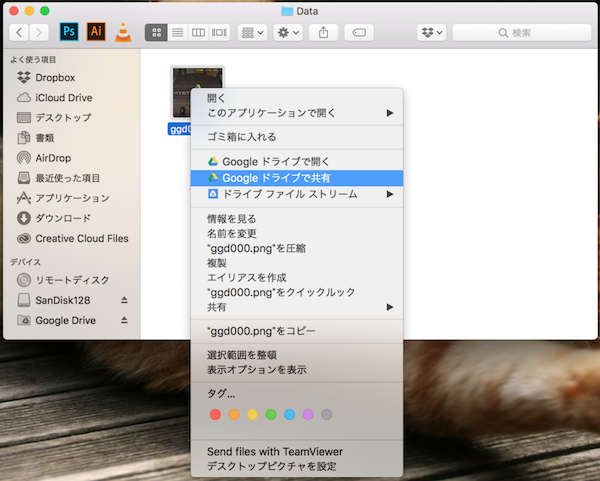Screen dimensions: 600x481
Task: Apply the green tag color
Action: [271, 414]
